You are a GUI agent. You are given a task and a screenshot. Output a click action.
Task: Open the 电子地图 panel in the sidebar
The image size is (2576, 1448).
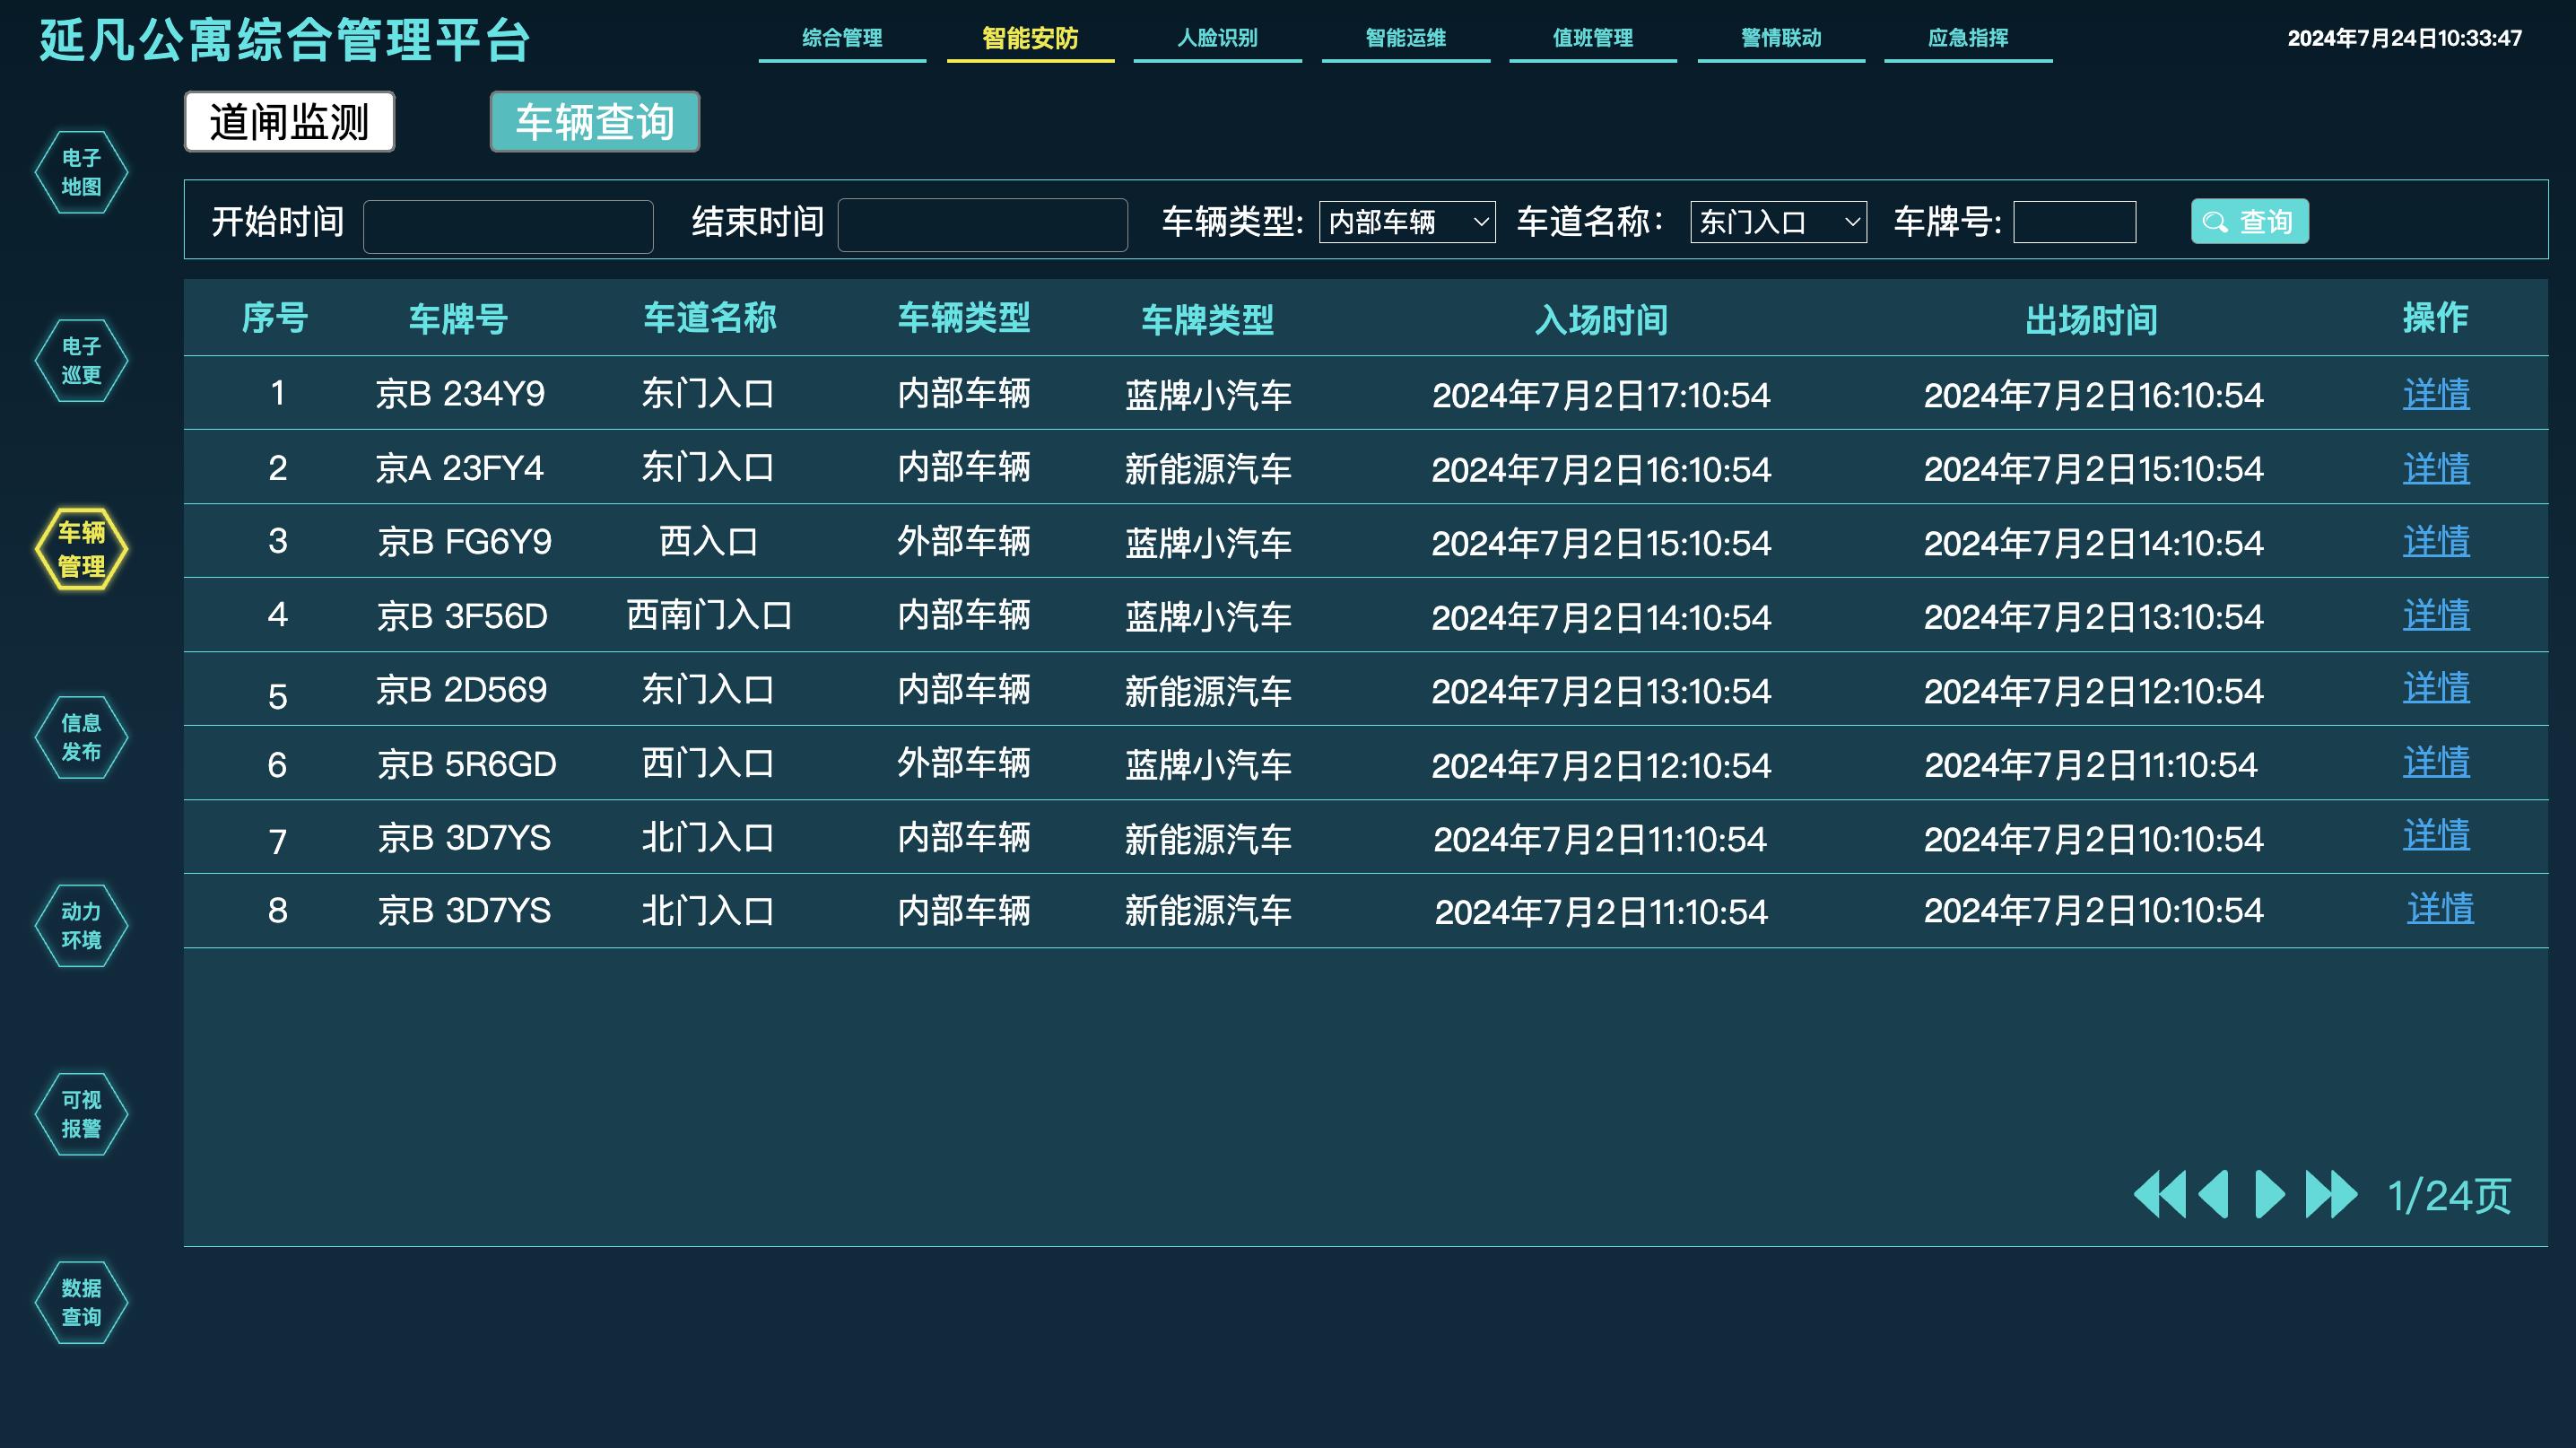pyautogui.click(x=81, y=172)
